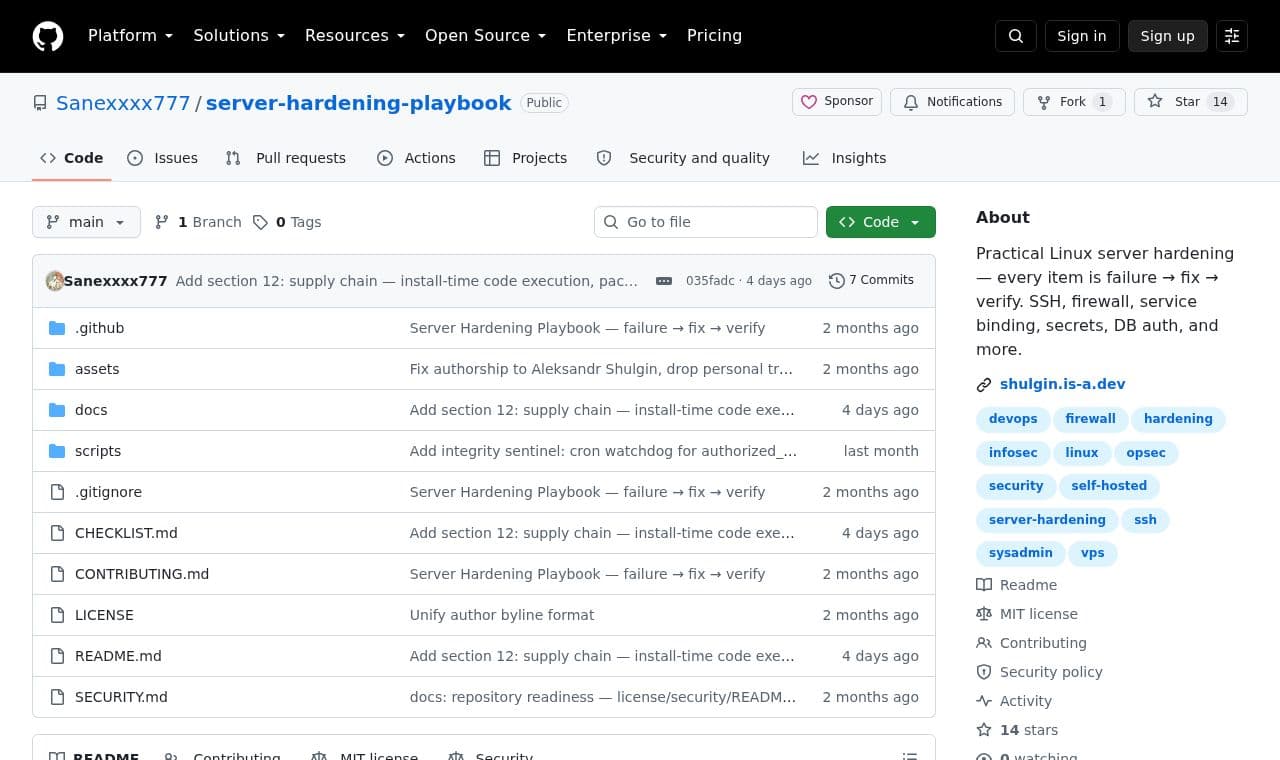Expand the Open Source menu

point(486,36)
